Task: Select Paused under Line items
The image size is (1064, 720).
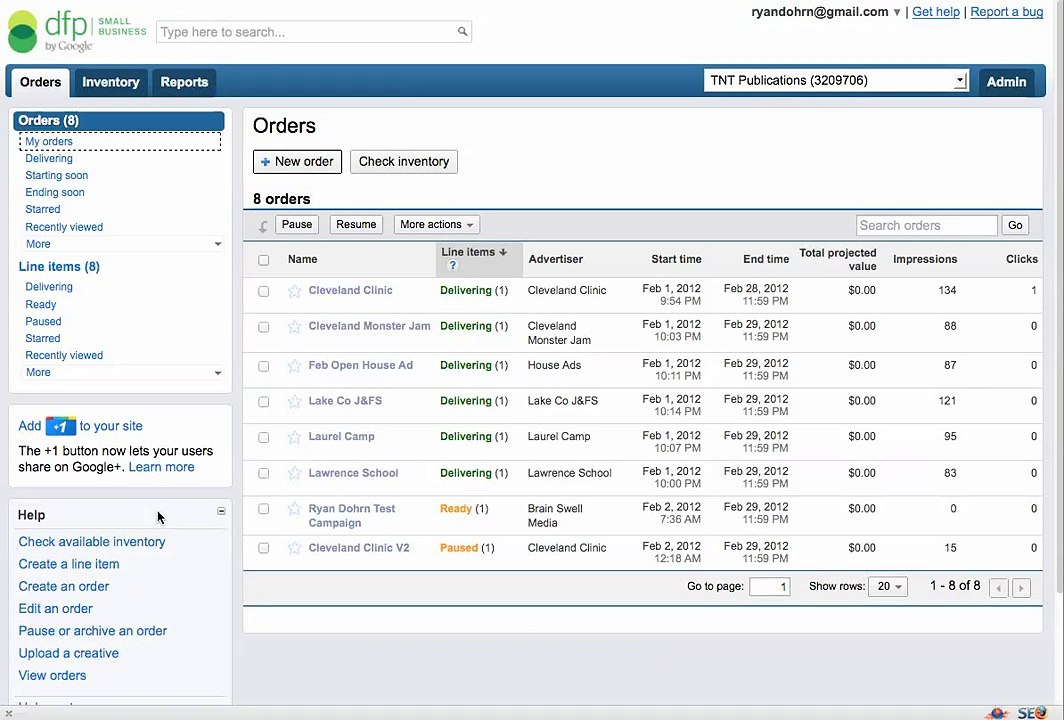Action: point(43,322)
